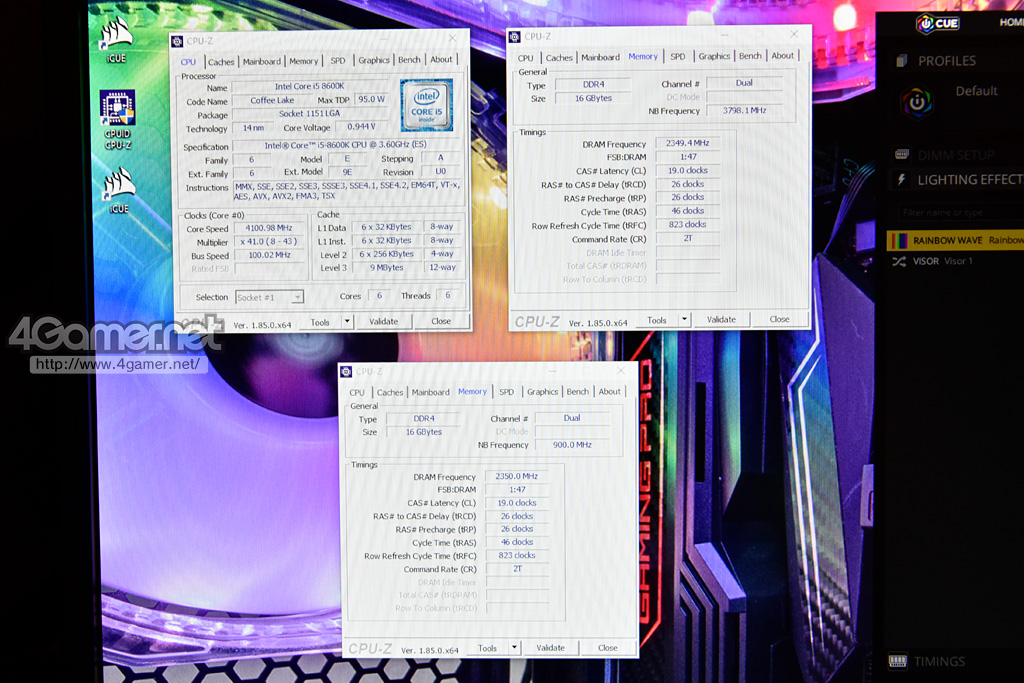Viewport: 1024px width, 683px height.
Task: Click the Profiles icon in iCUE panel
Action: [902, 61]
